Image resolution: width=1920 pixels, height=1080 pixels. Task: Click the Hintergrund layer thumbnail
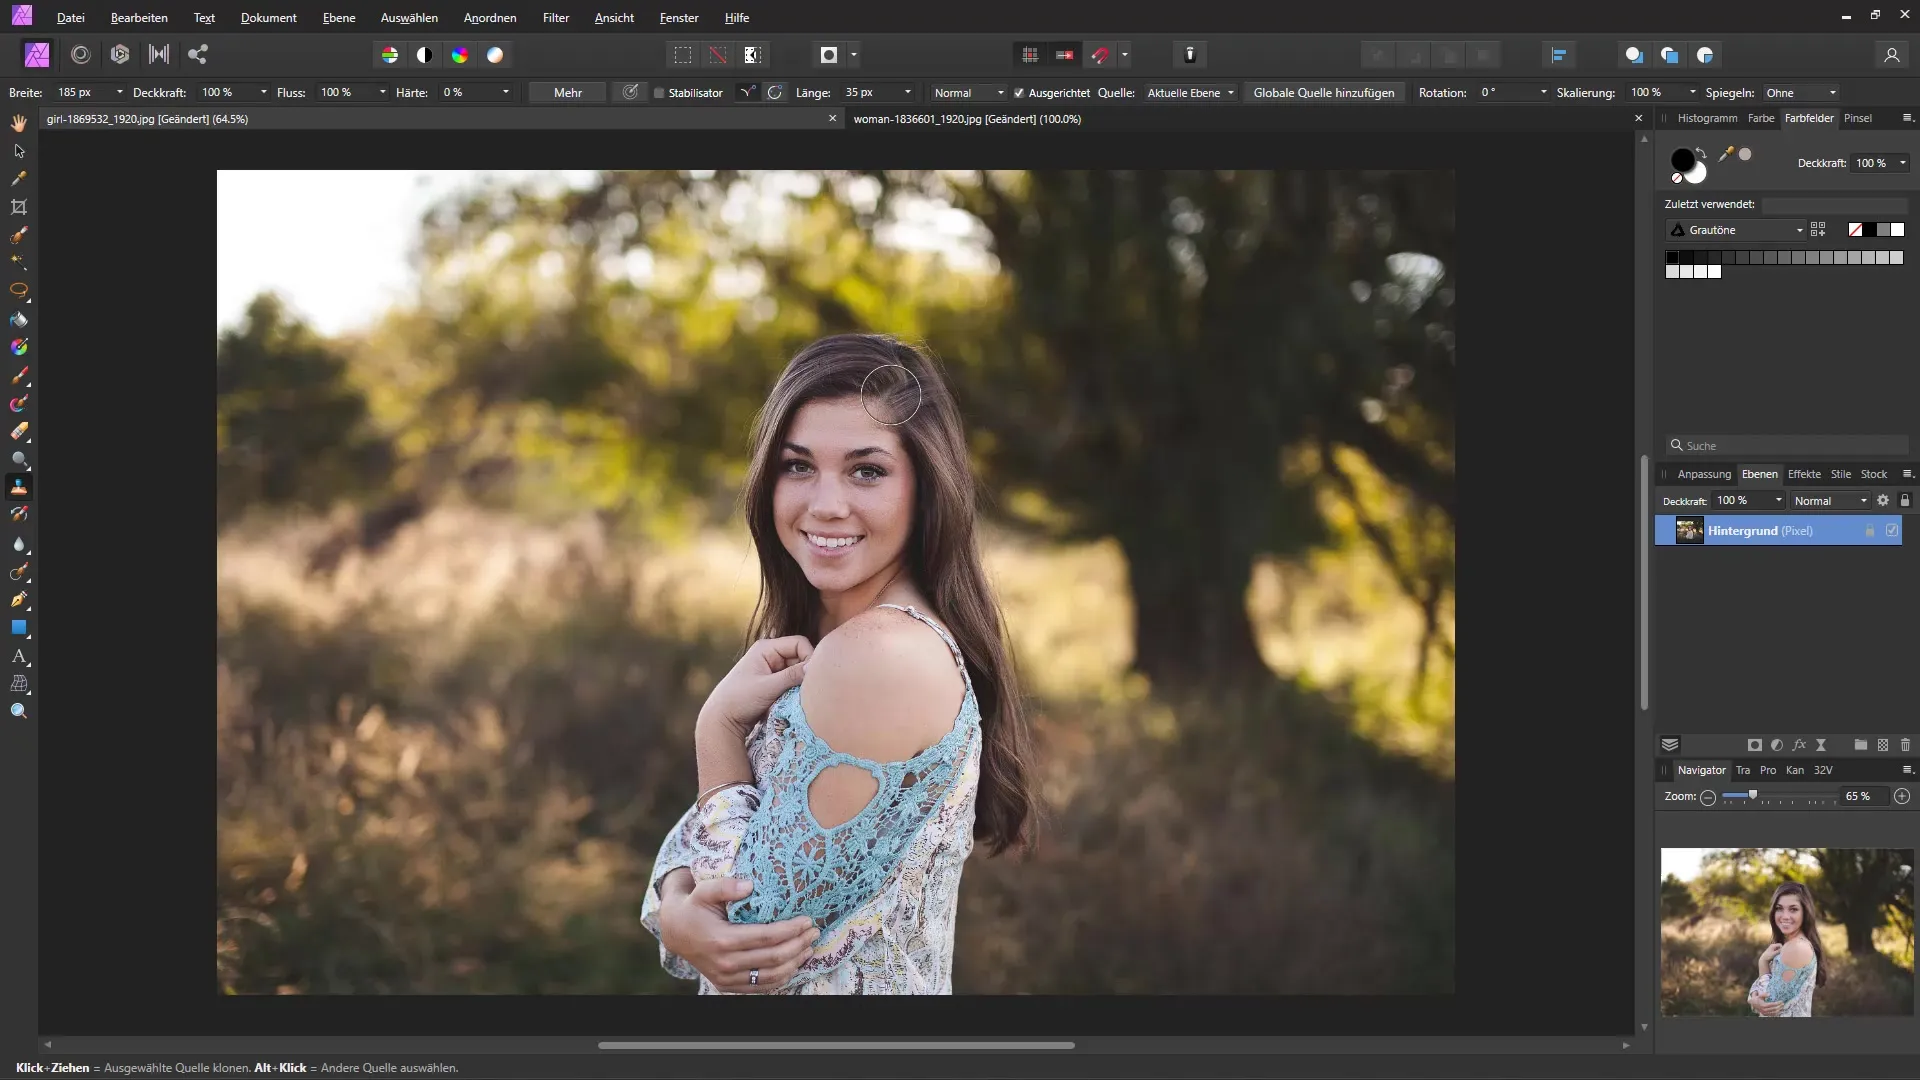coord(1689,530)
